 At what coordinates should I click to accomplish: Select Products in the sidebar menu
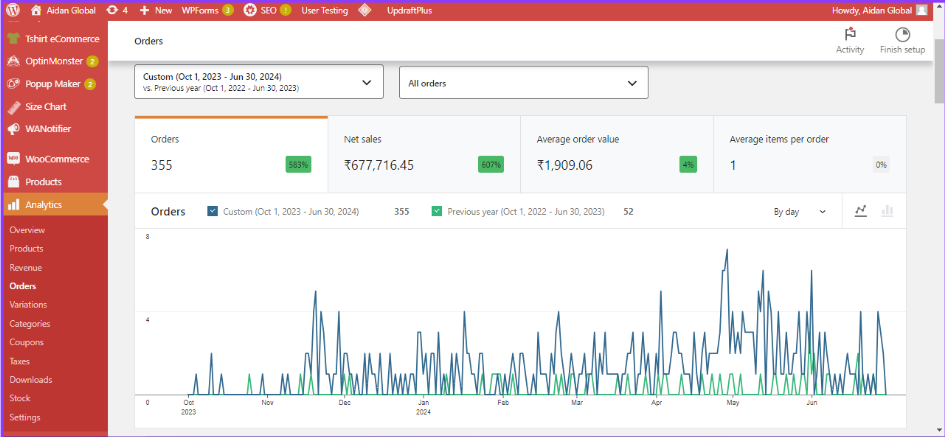tap(43, 182)
